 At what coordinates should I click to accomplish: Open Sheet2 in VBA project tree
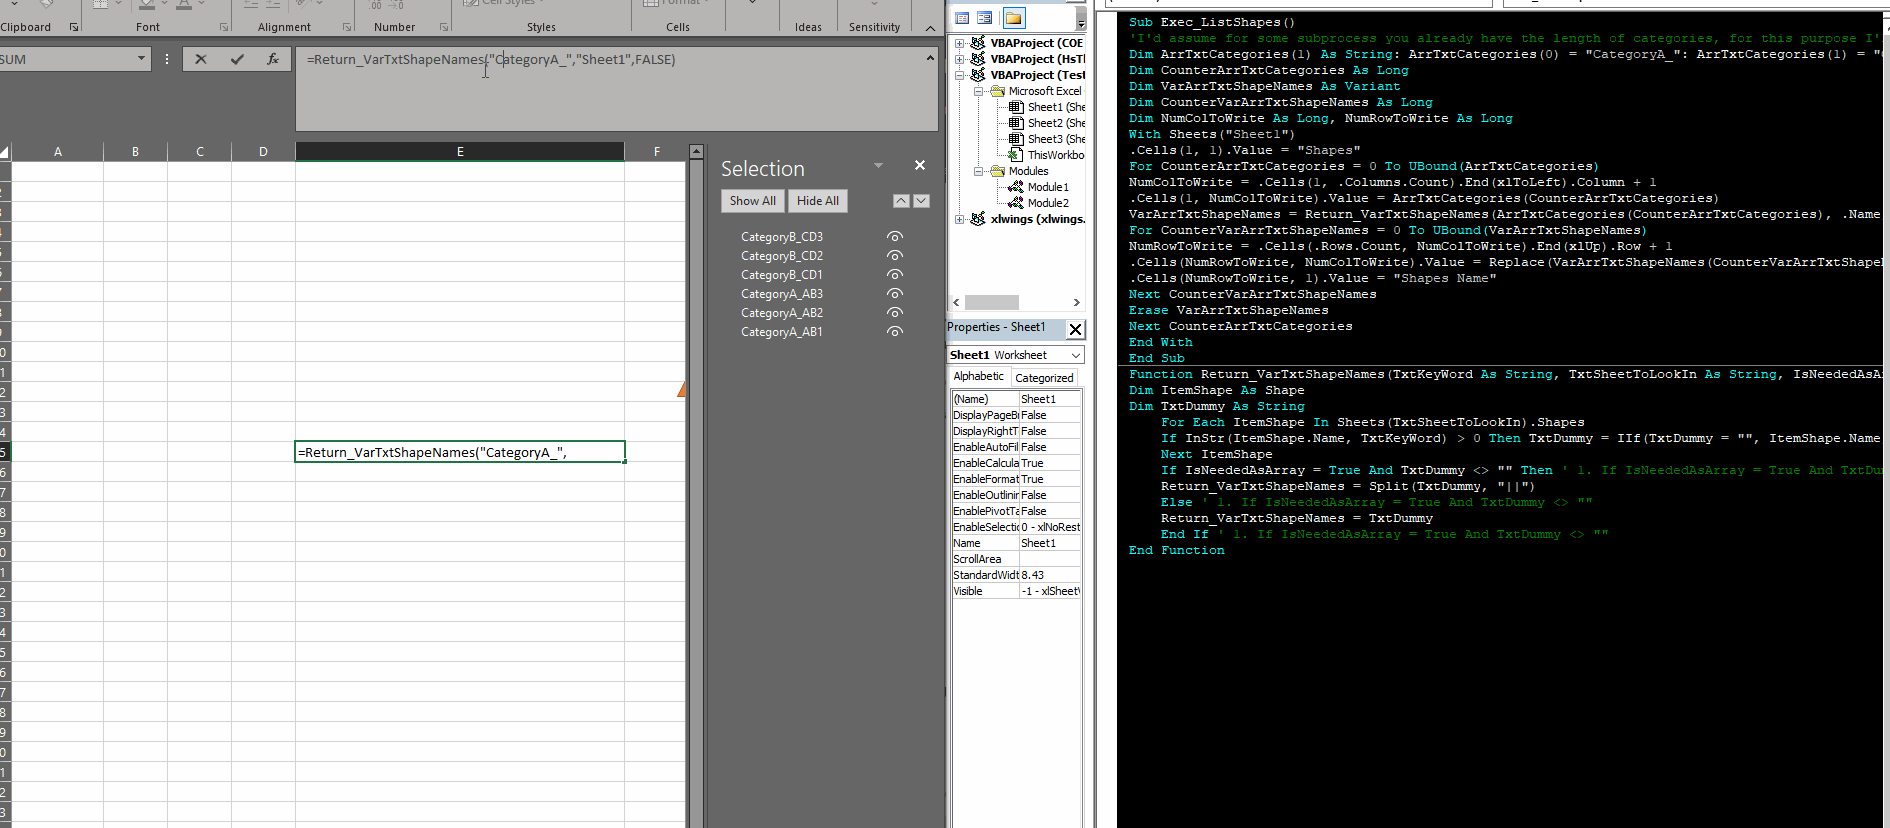pos(1047,123)
